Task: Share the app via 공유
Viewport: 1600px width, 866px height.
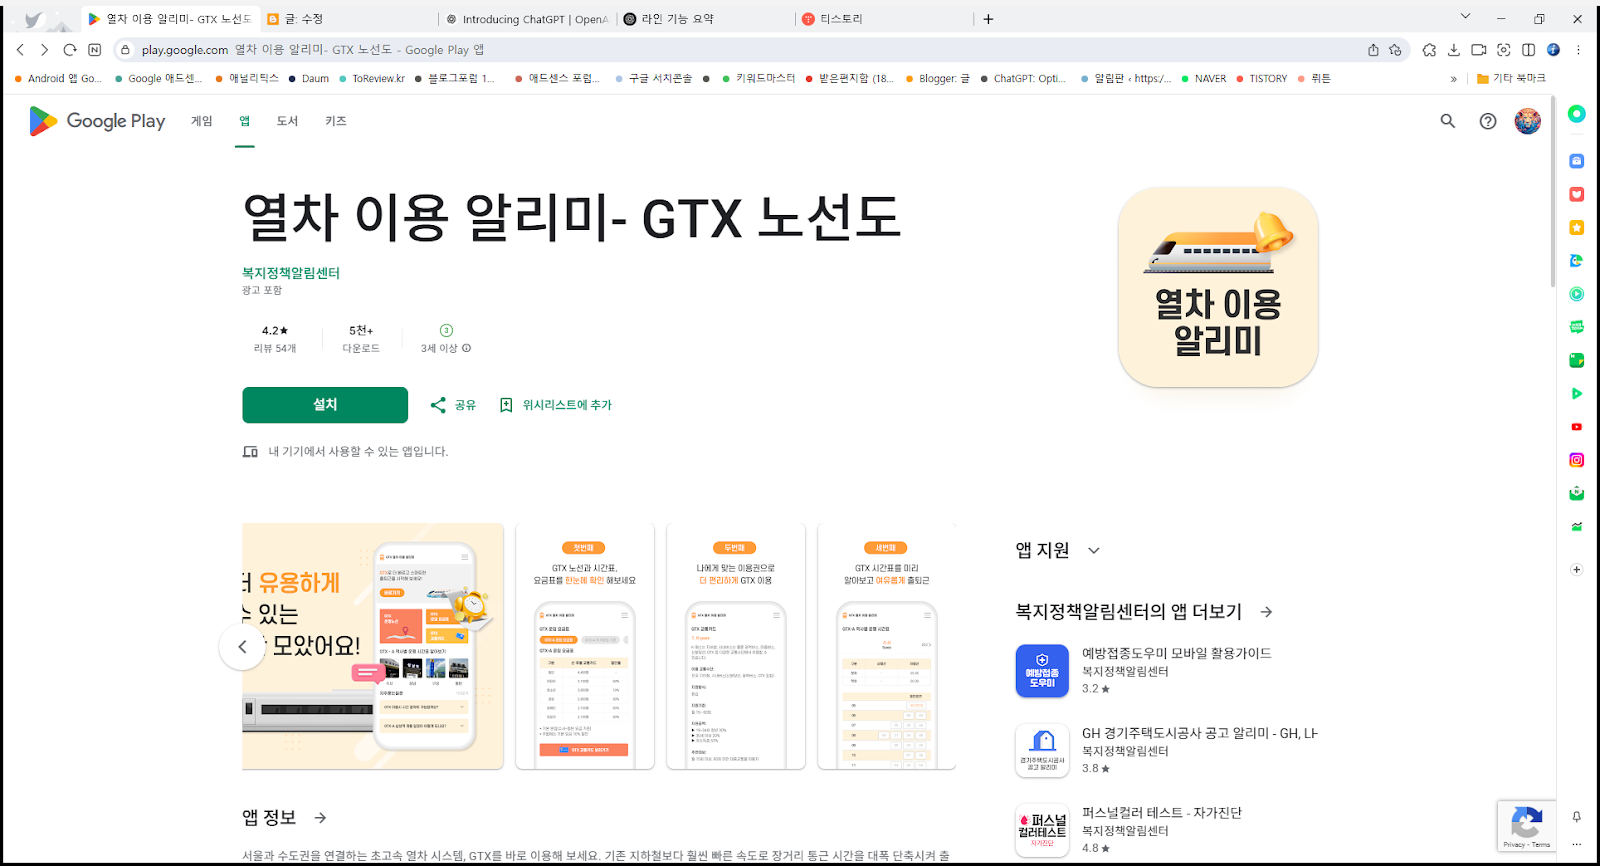Action: coord(453,405)
